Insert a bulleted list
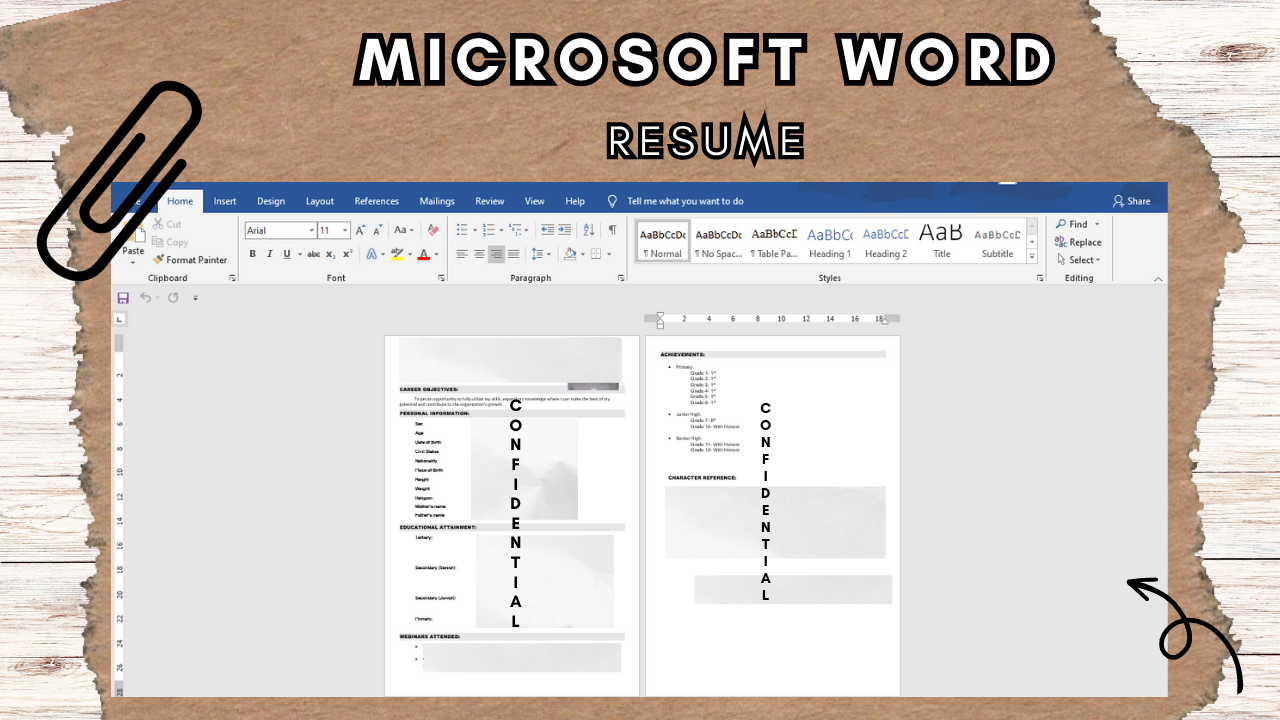The image size is (1280, 720). click(464, 230)
